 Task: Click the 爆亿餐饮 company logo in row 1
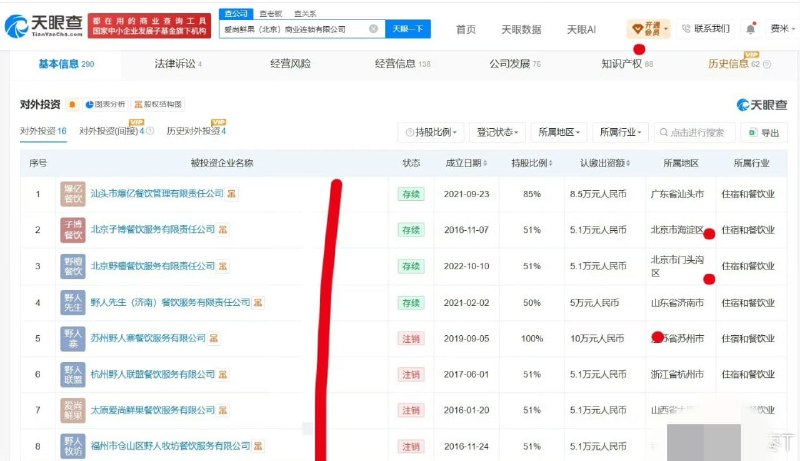73,194
